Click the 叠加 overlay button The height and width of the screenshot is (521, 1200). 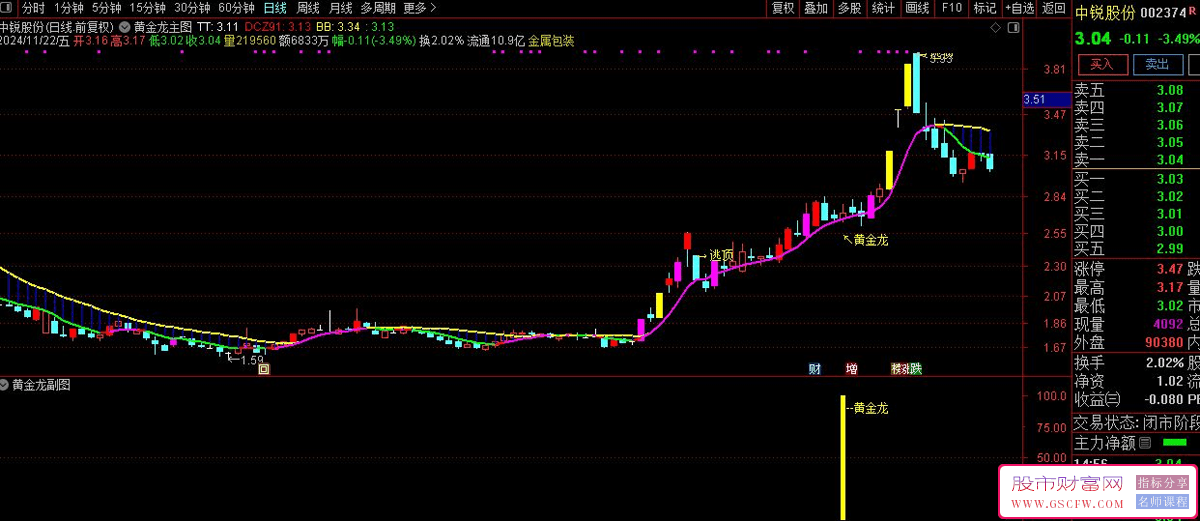coord(816,8)
